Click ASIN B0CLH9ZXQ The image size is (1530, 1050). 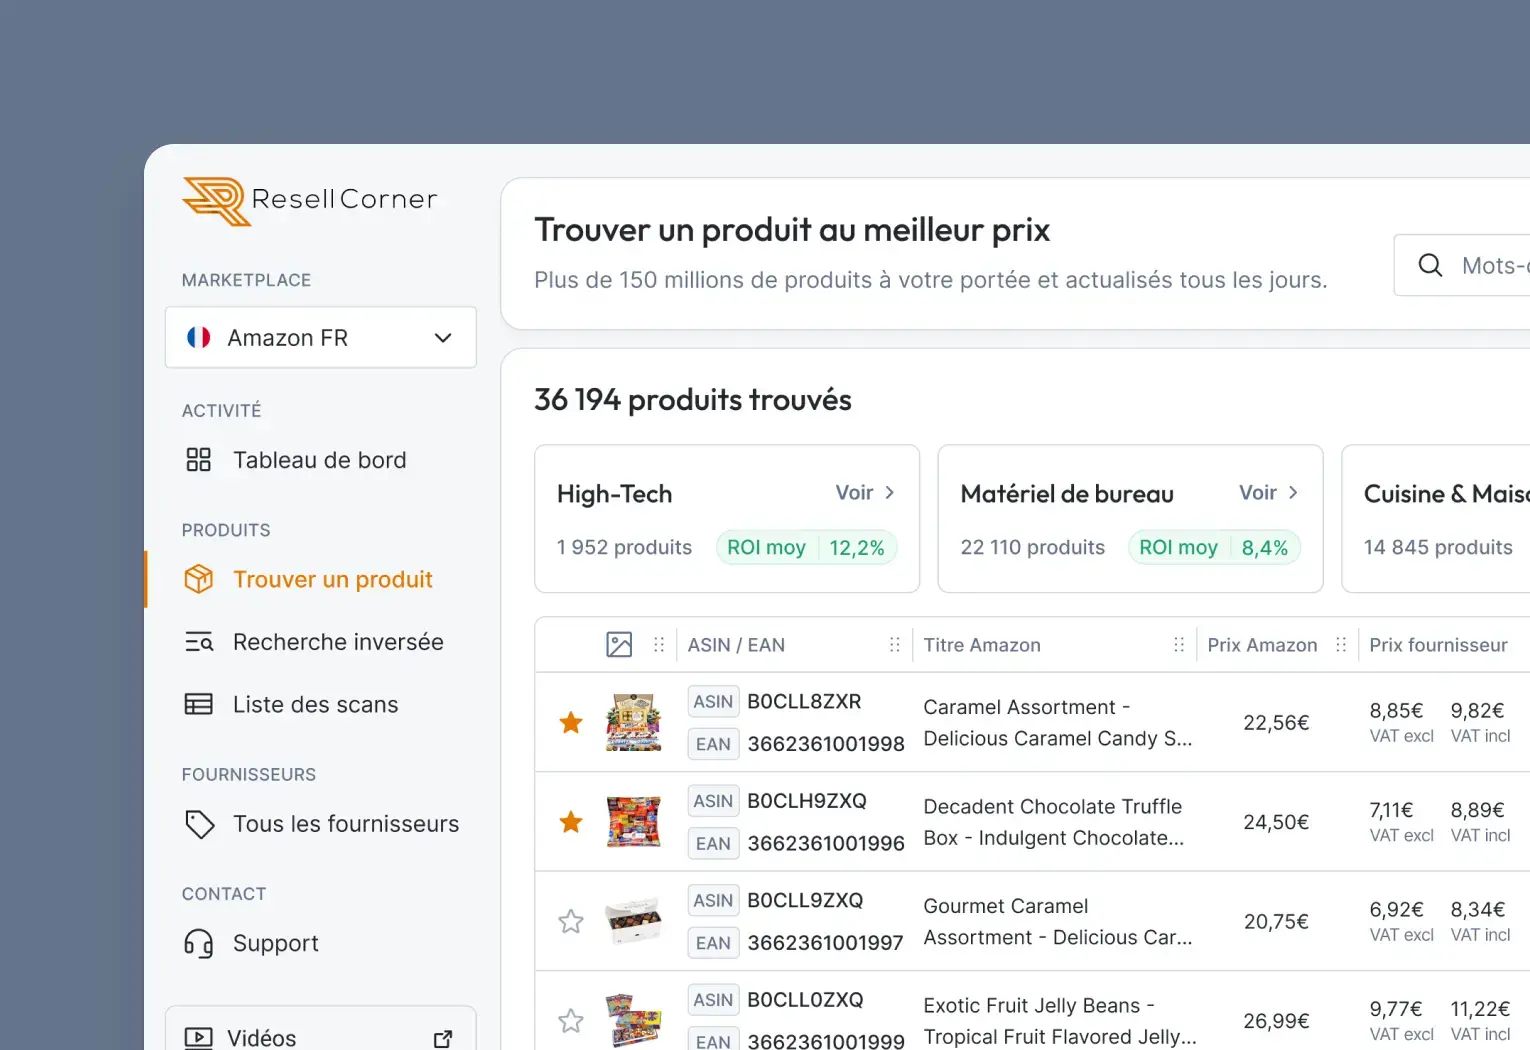point(807,801)
